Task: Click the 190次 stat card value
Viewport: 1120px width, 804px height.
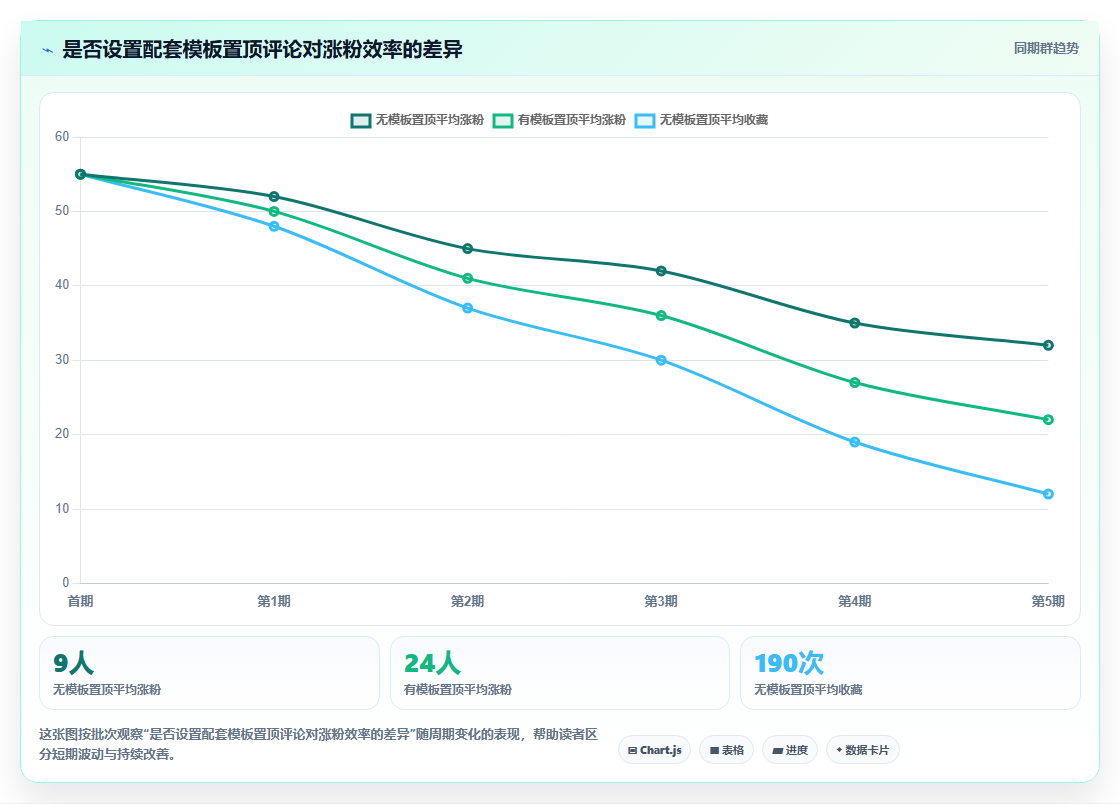Action: (789, 663)
